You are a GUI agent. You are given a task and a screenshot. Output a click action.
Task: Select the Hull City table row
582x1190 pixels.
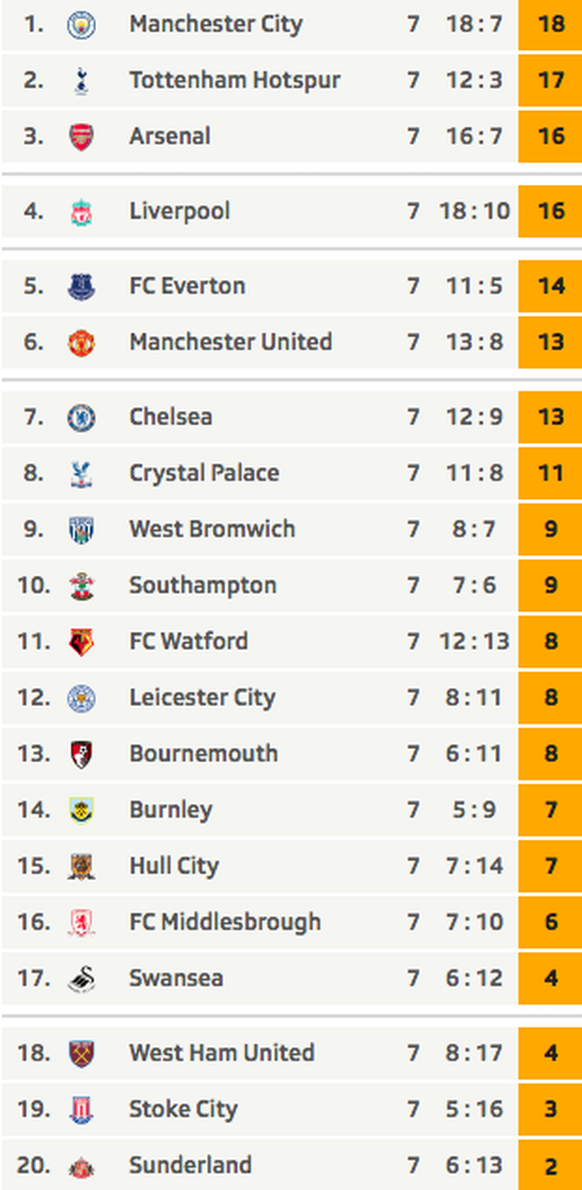[x=291, y=866]
